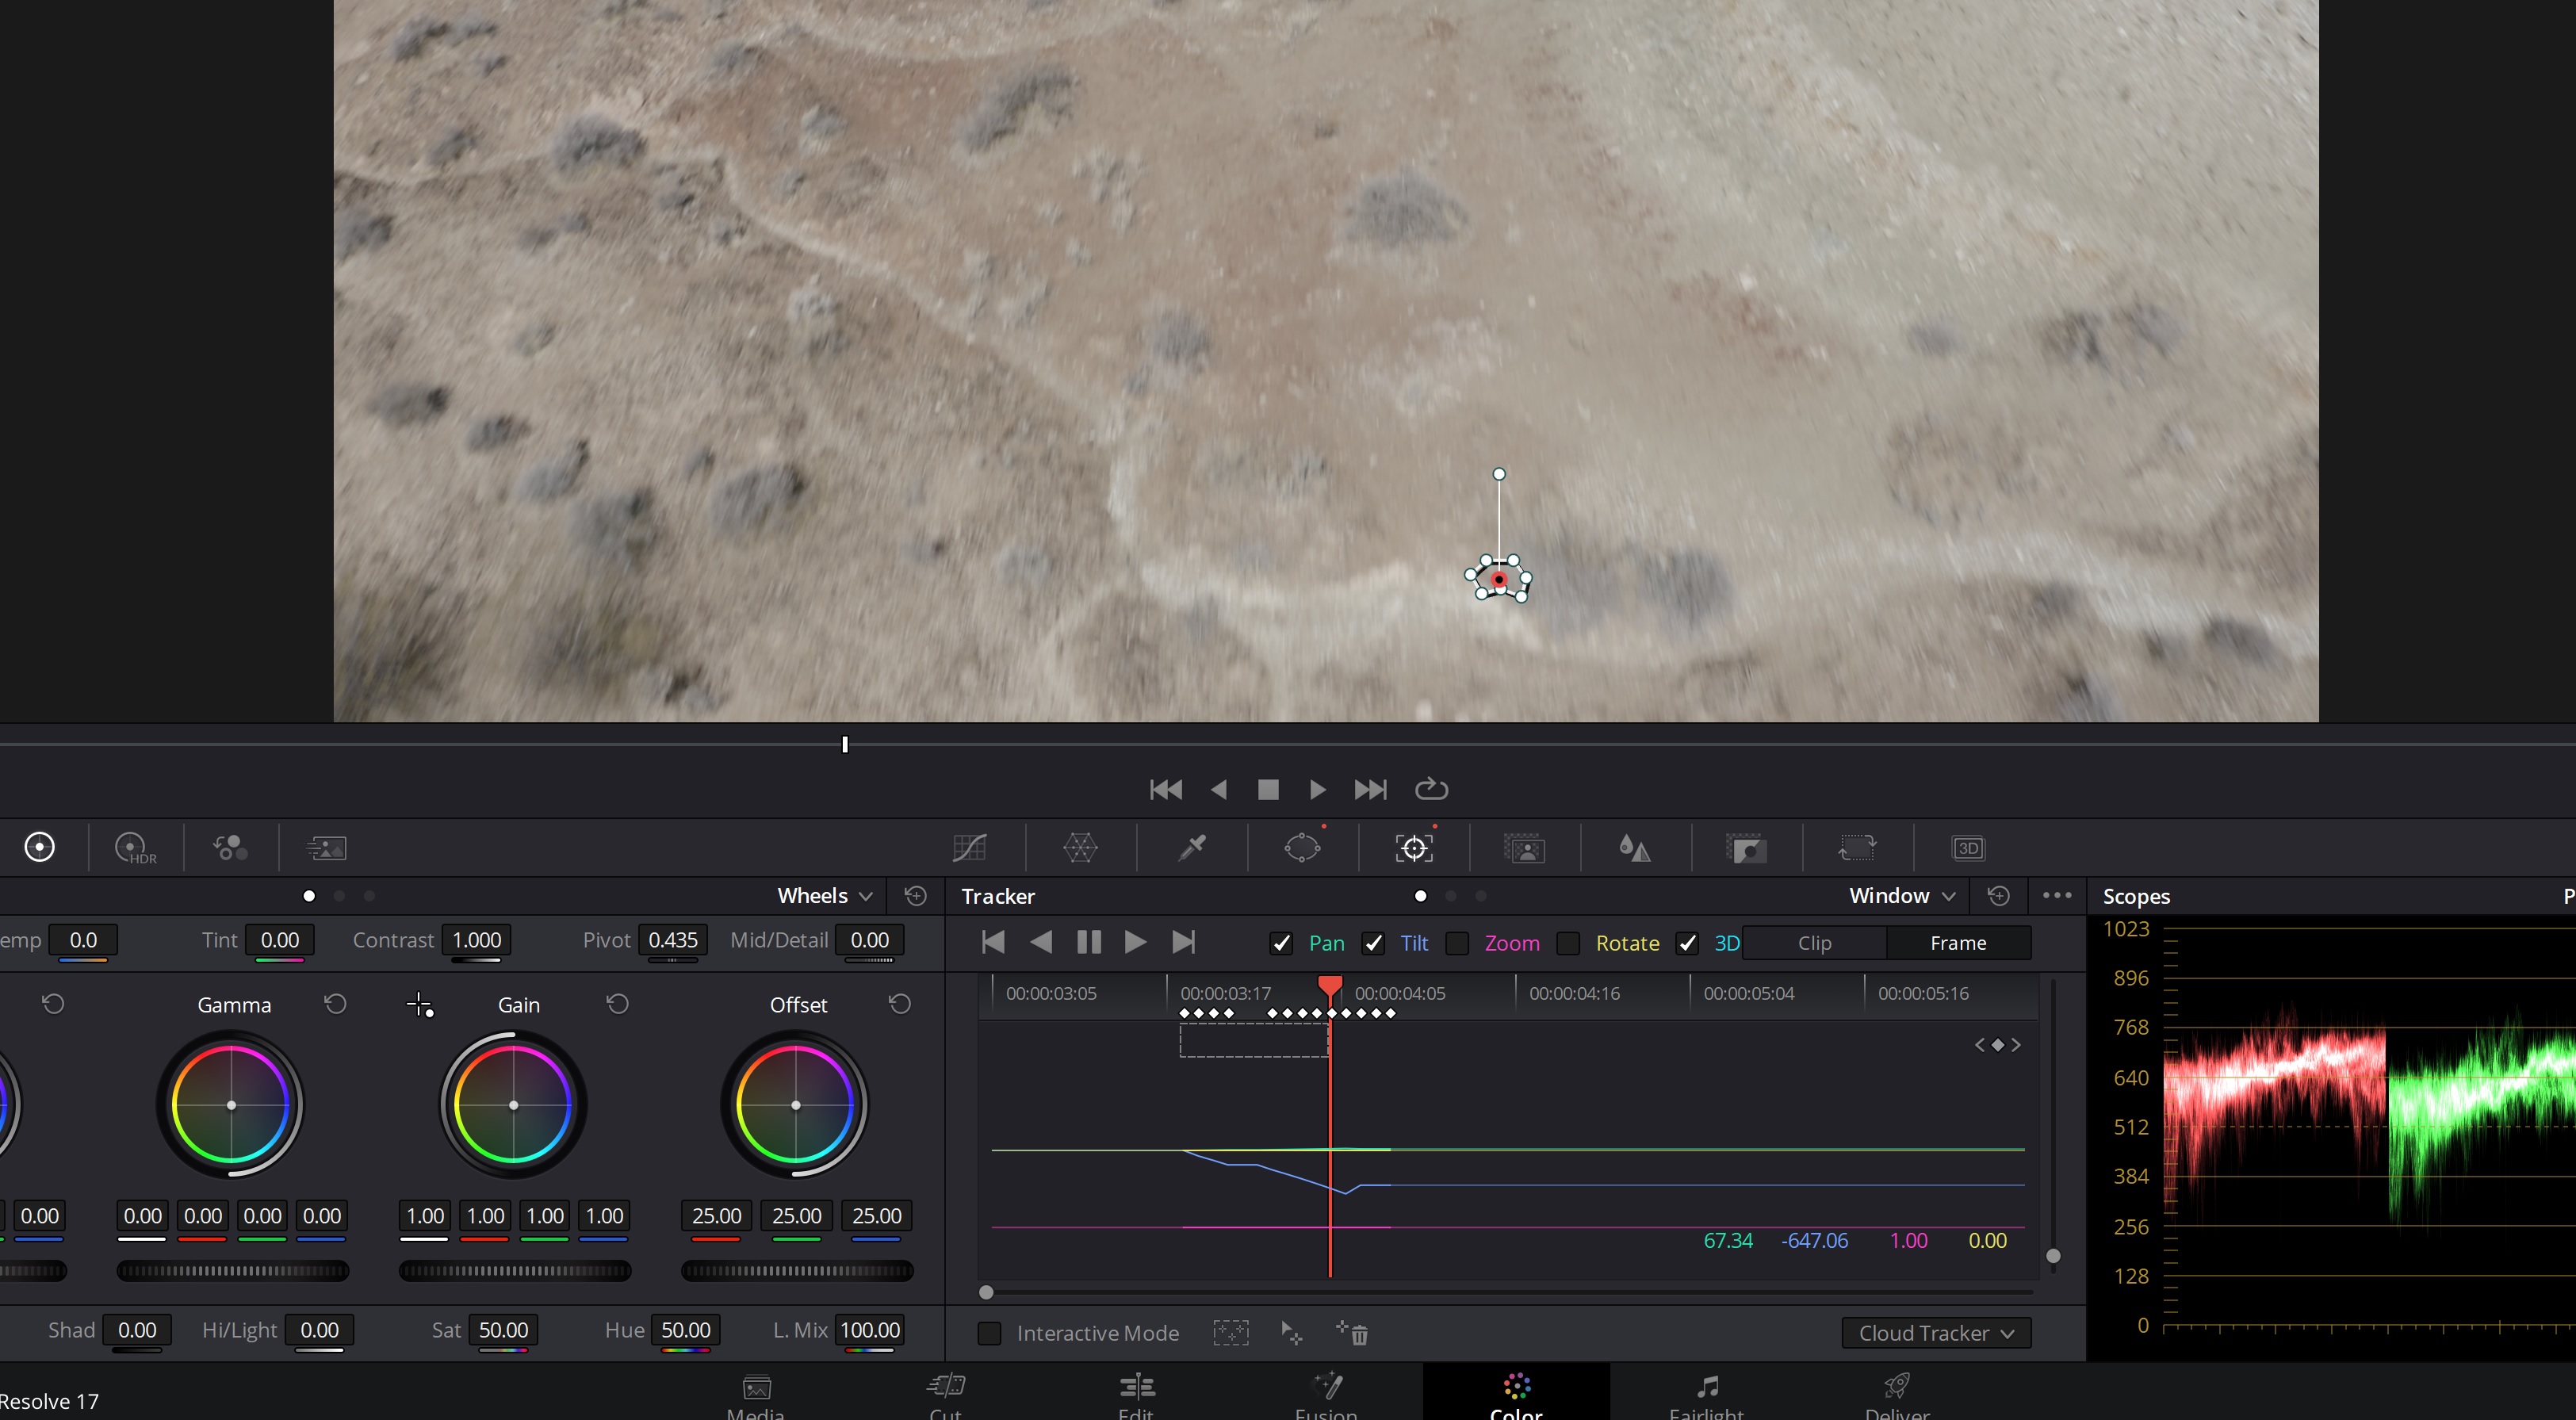The image size is (2576, 1420).
Task: Switch tracker to Frame mode
Action: click(1958, 943)
